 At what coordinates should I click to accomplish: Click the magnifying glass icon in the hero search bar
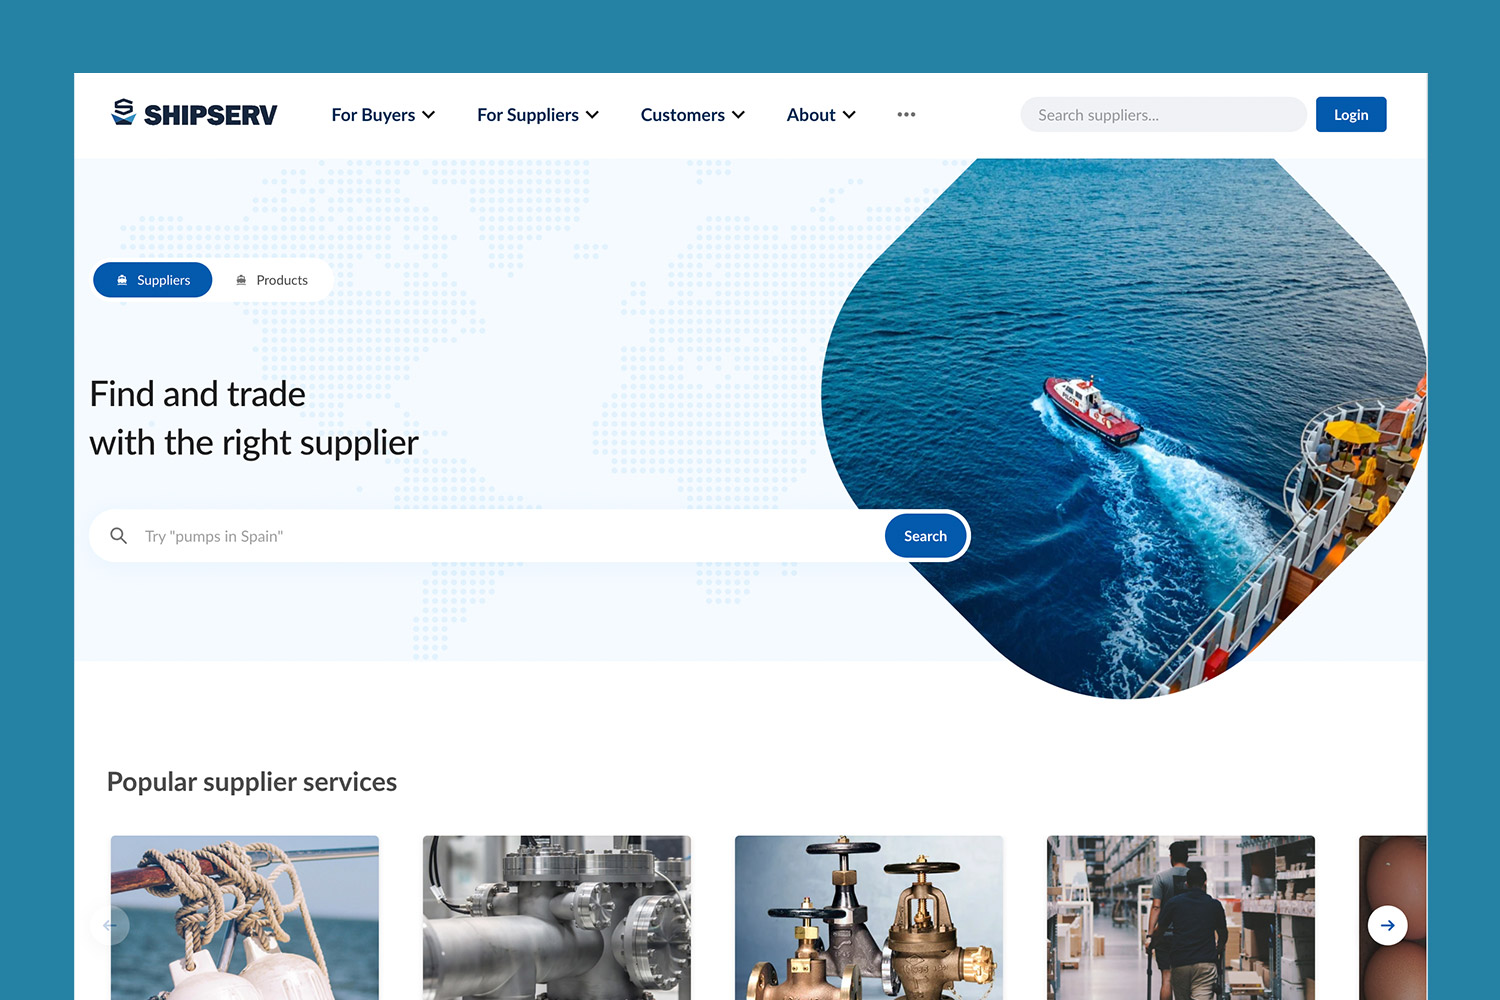coord(118,535)
